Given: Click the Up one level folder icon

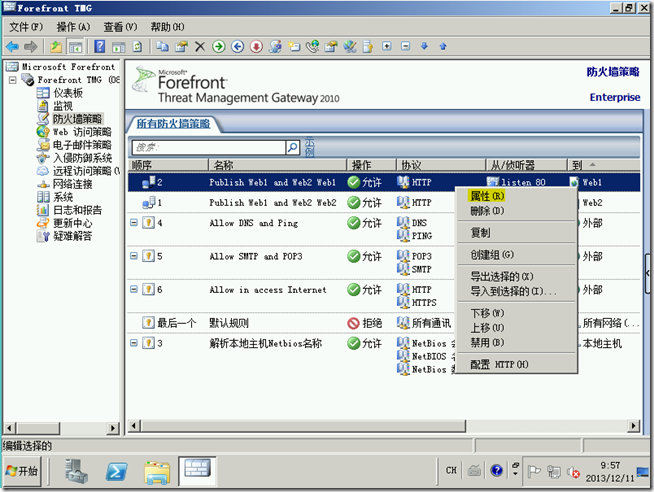Looking at the screenshot, I should (56, 46).
